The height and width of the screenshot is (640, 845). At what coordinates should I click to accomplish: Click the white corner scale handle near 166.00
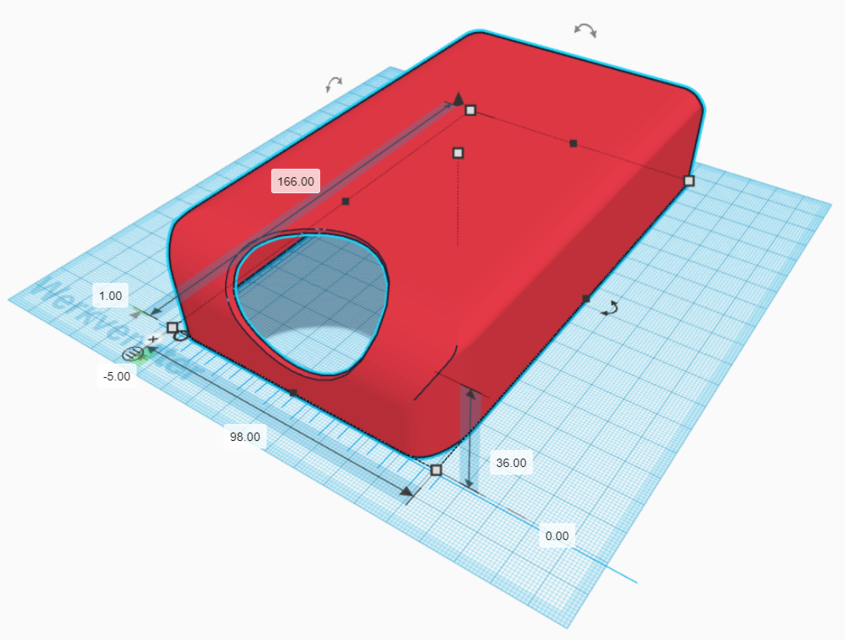point(469,110)
